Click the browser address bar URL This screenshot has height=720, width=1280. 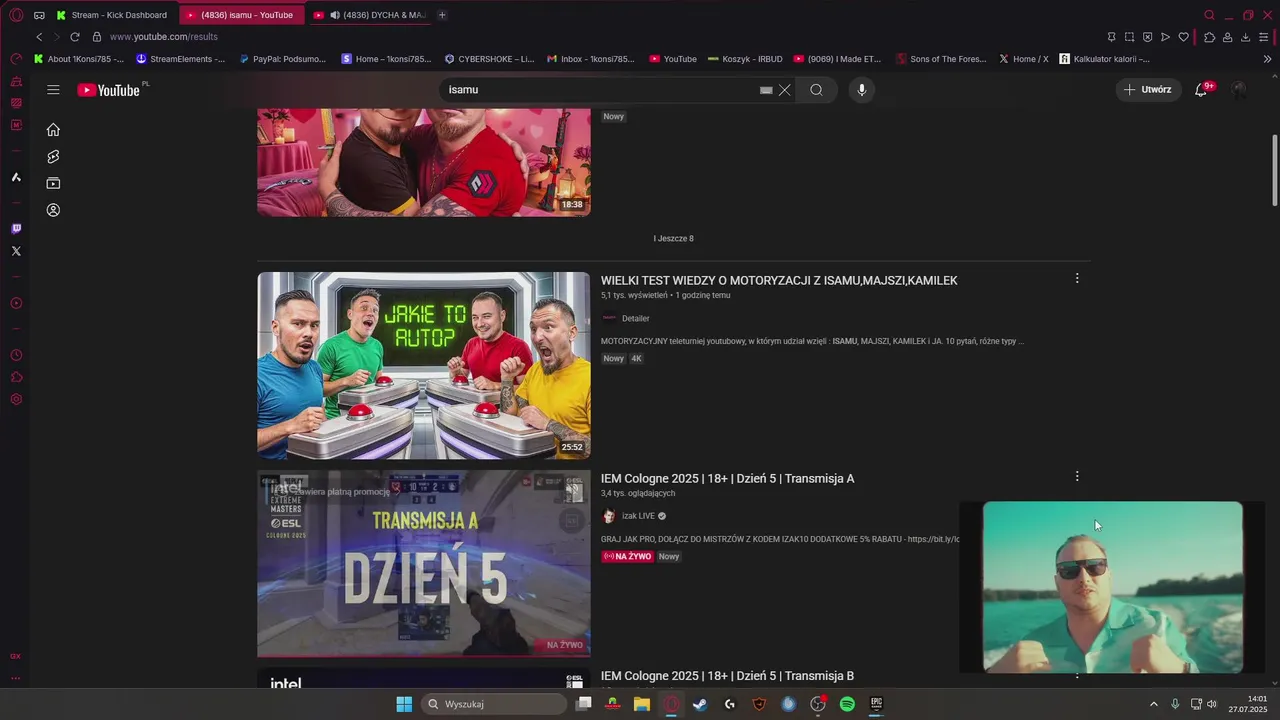[x=163, y=37]
